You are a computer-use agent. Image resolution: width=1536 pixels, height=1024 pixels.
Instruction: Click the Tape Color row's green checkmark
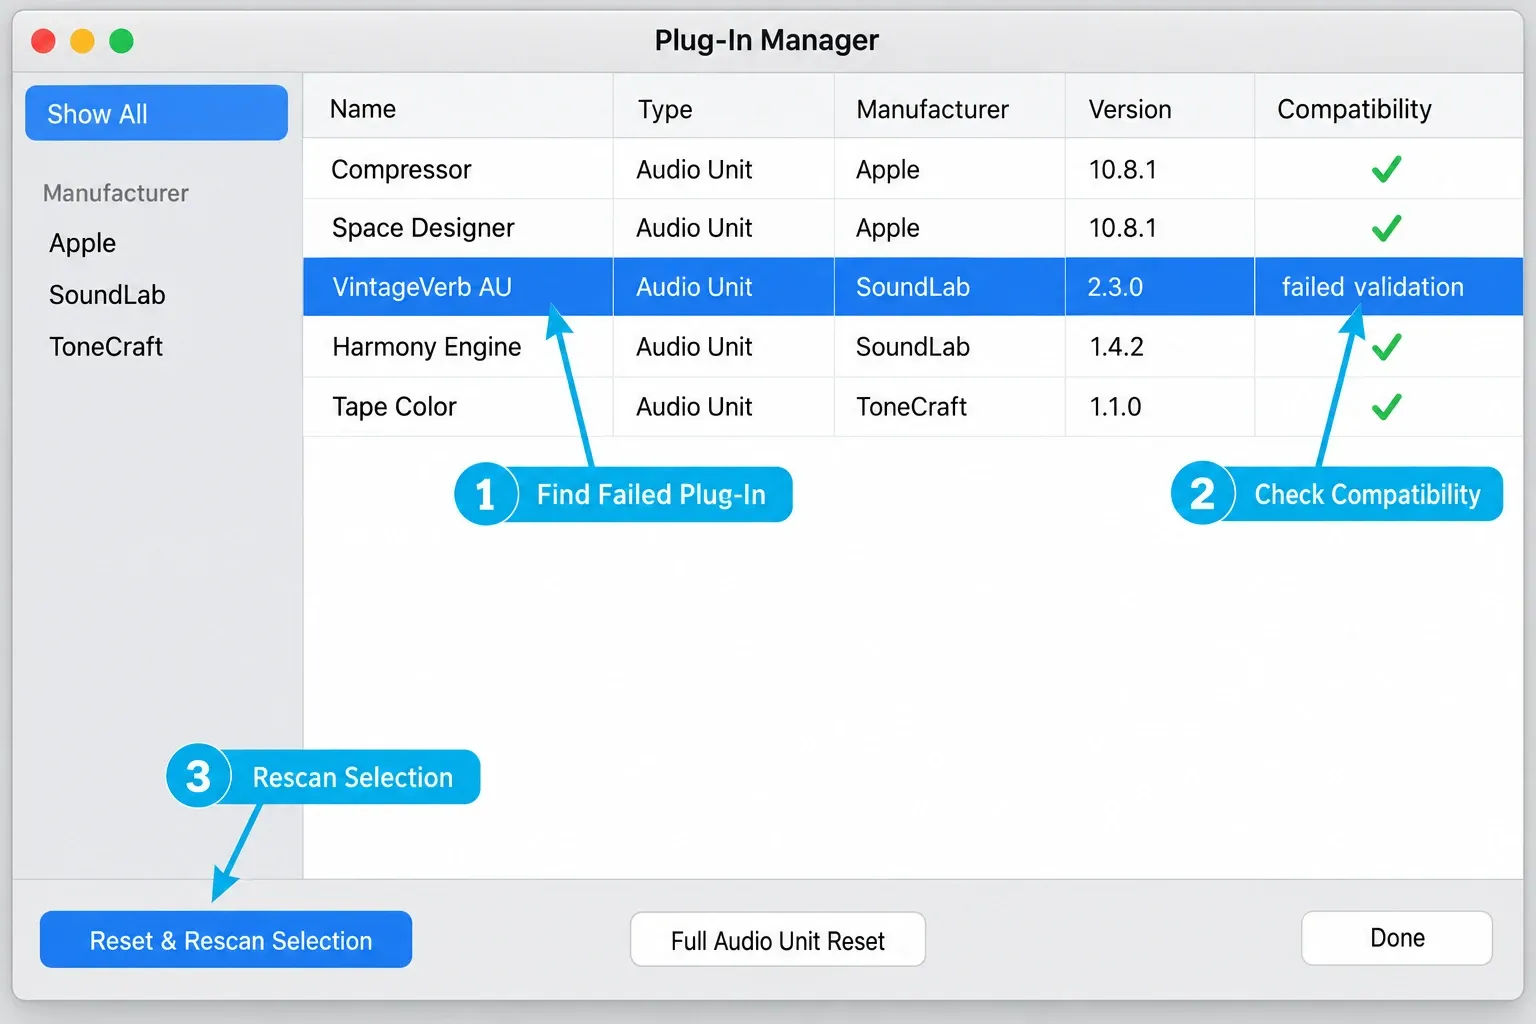click(1386, 407)
